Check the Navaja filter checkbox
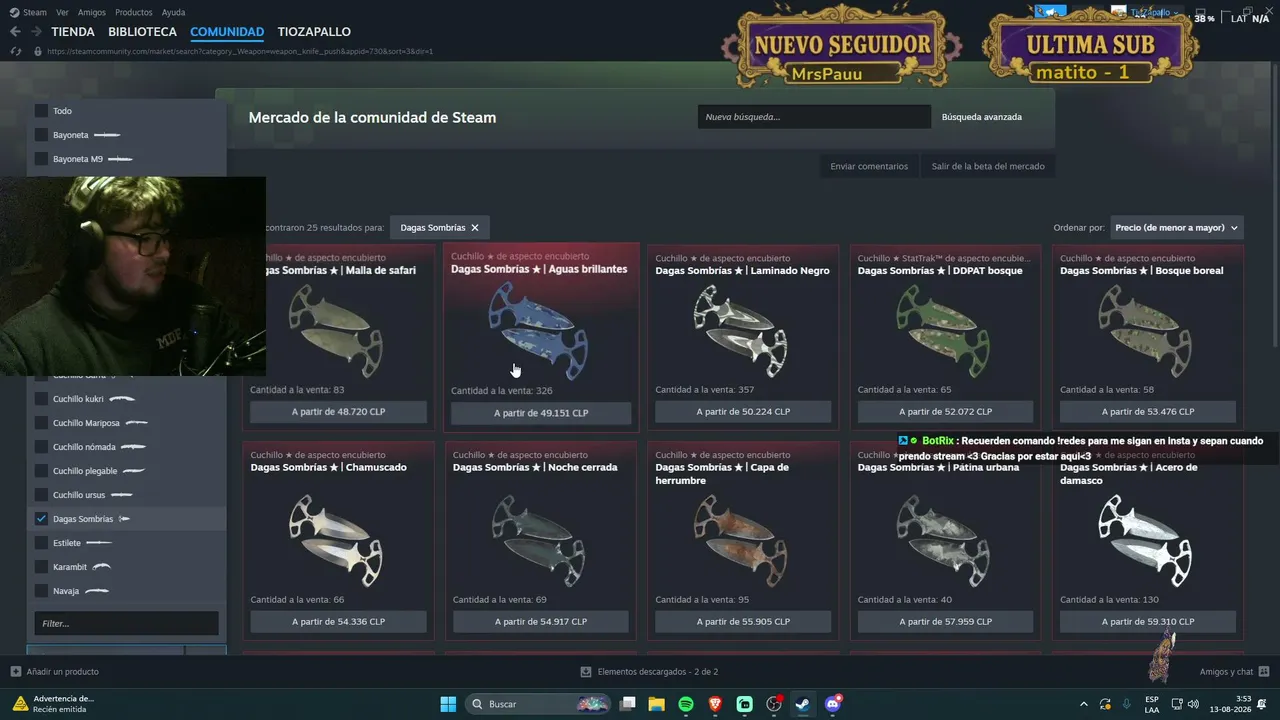This screenshot has width=1280, height=720. coord(41,591)
